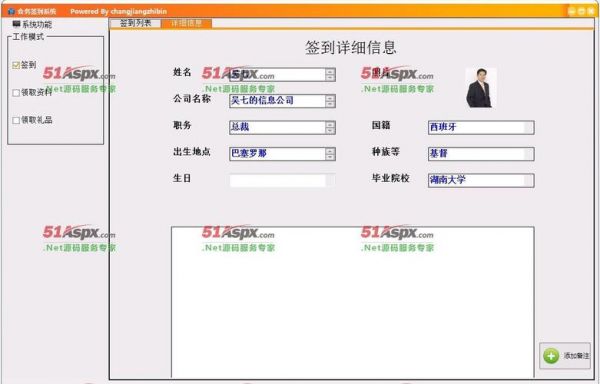Click inside the large remarks text area
The width and height of the screenshot is (600, 384).
(x=352, y=302)
